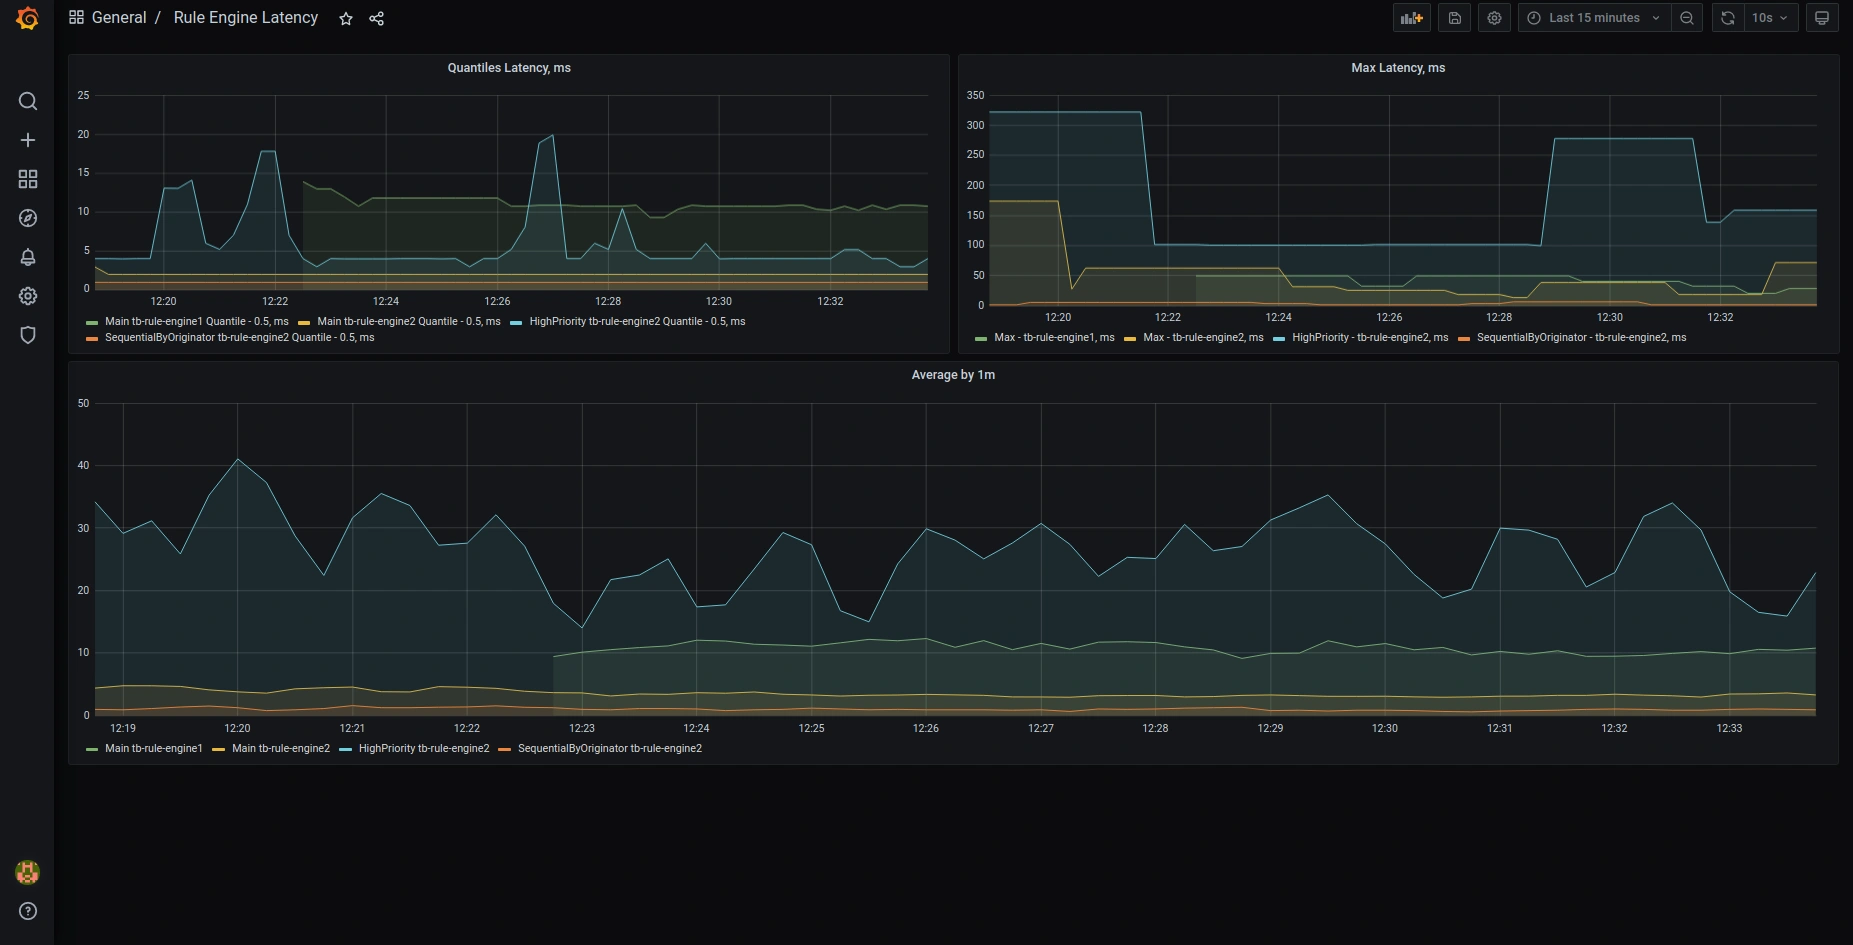Click the zoom out time range button

point(1687,18)
